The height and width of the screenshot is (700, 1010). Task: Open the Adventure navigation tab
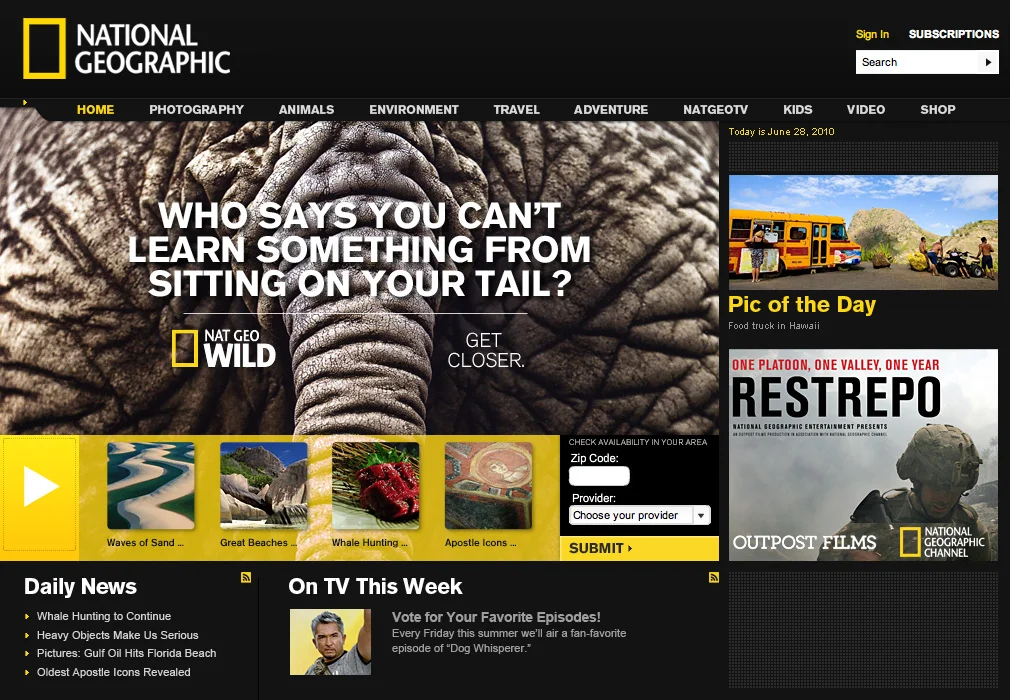click(611, 109)
